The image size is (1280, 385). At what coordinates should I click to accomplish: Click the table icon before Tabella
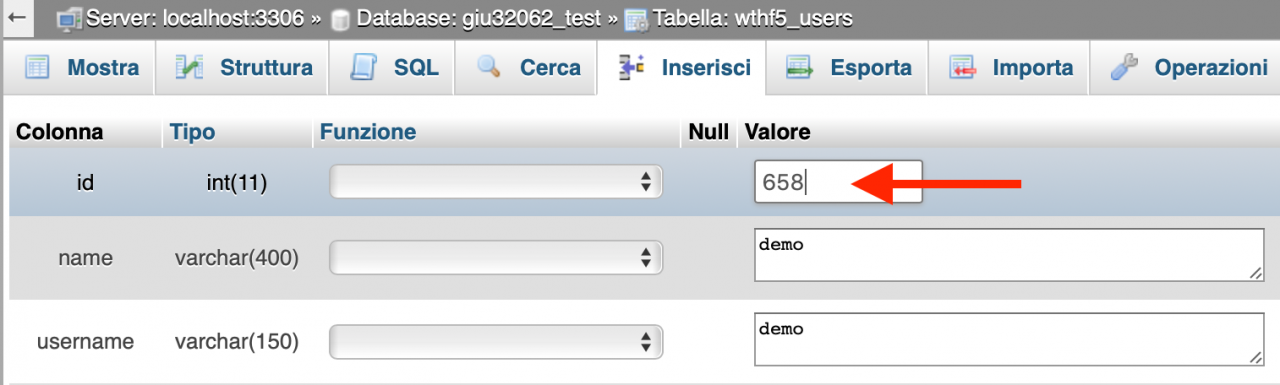(636, 18)
